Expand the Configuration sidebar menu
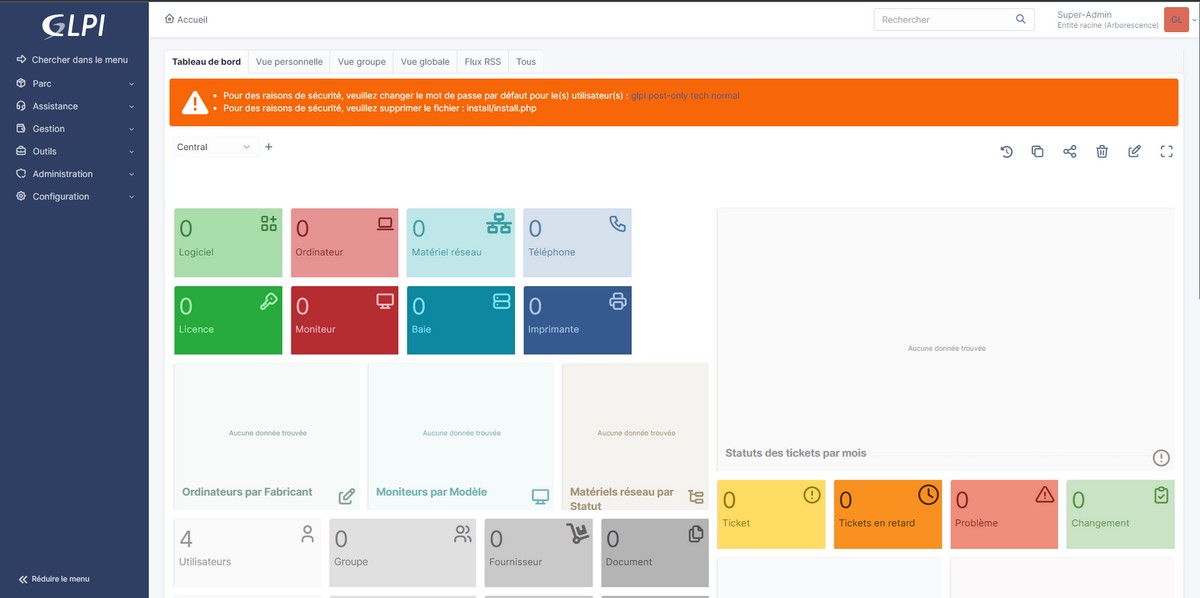The image size is (1200, 598). (74, 196)
